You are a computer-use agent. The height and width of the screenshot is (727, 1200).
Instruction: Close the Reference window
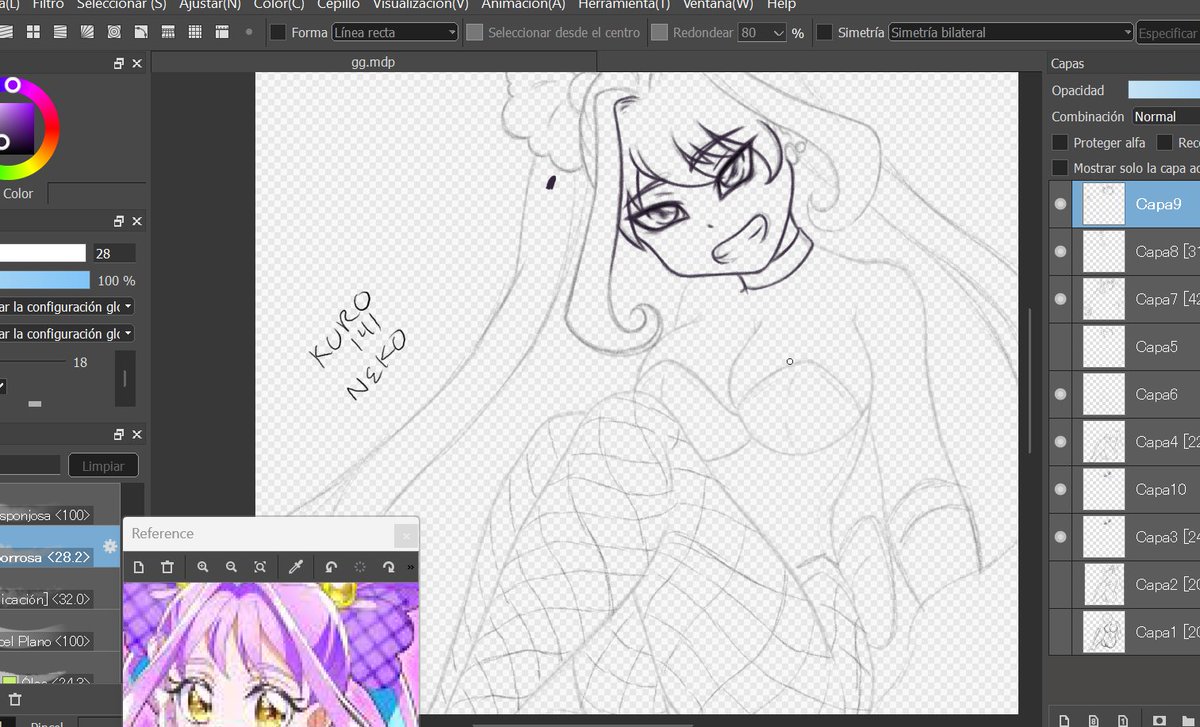coord(405,535)
